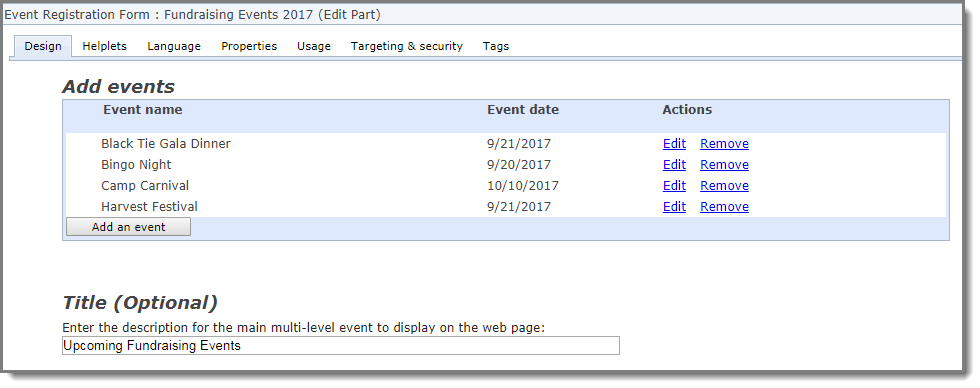Viewport: 980px width, 388px height.
Task: Switch to the Design tab
Action: tap(43, 46)
